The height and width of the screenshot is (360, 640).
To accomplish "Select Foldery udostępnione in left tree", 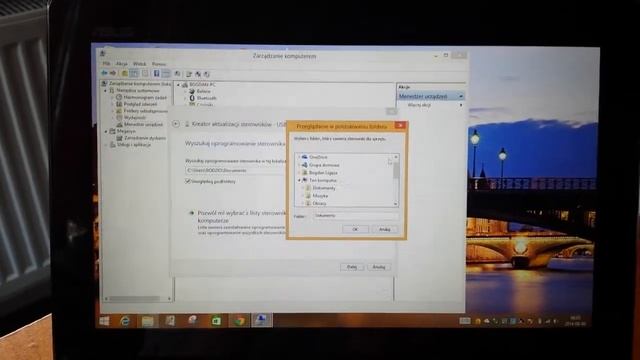I will click(x=145, y=111).
